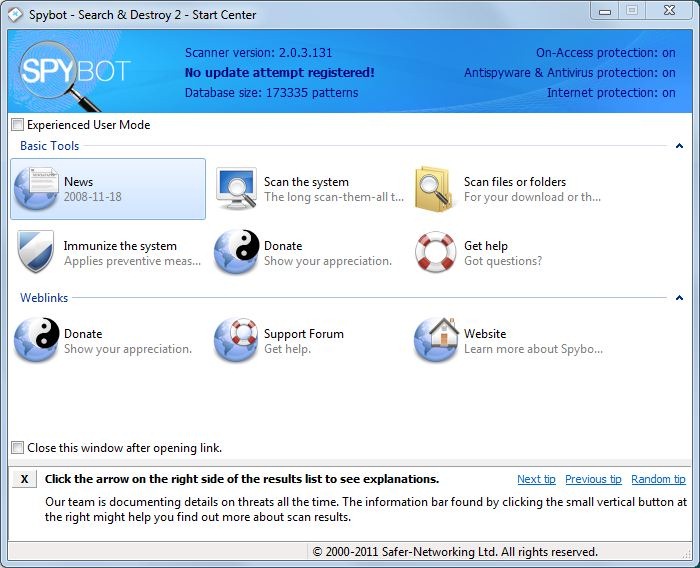
Task: Close the Spybot Start Center window
Action: coord(669,11)
